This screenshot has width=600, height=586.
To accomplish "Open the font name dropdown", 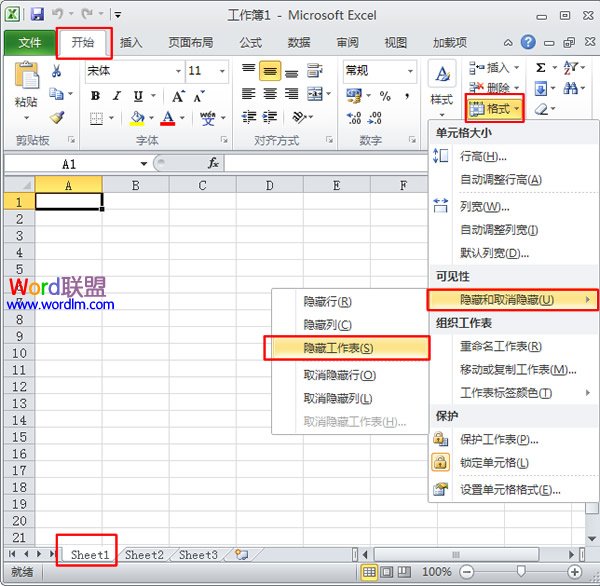I will click(x=178, y=71).
